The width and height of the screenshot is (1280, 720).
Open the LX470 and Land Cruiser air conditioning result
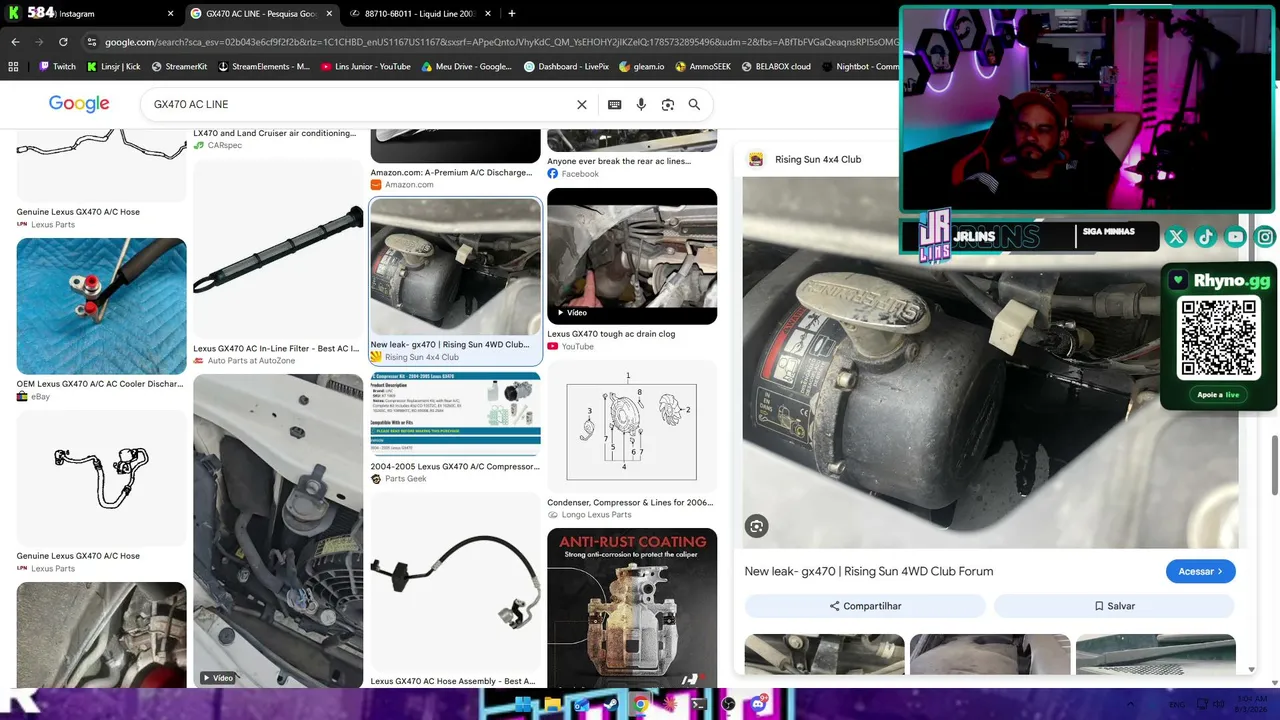coord(274,133)
